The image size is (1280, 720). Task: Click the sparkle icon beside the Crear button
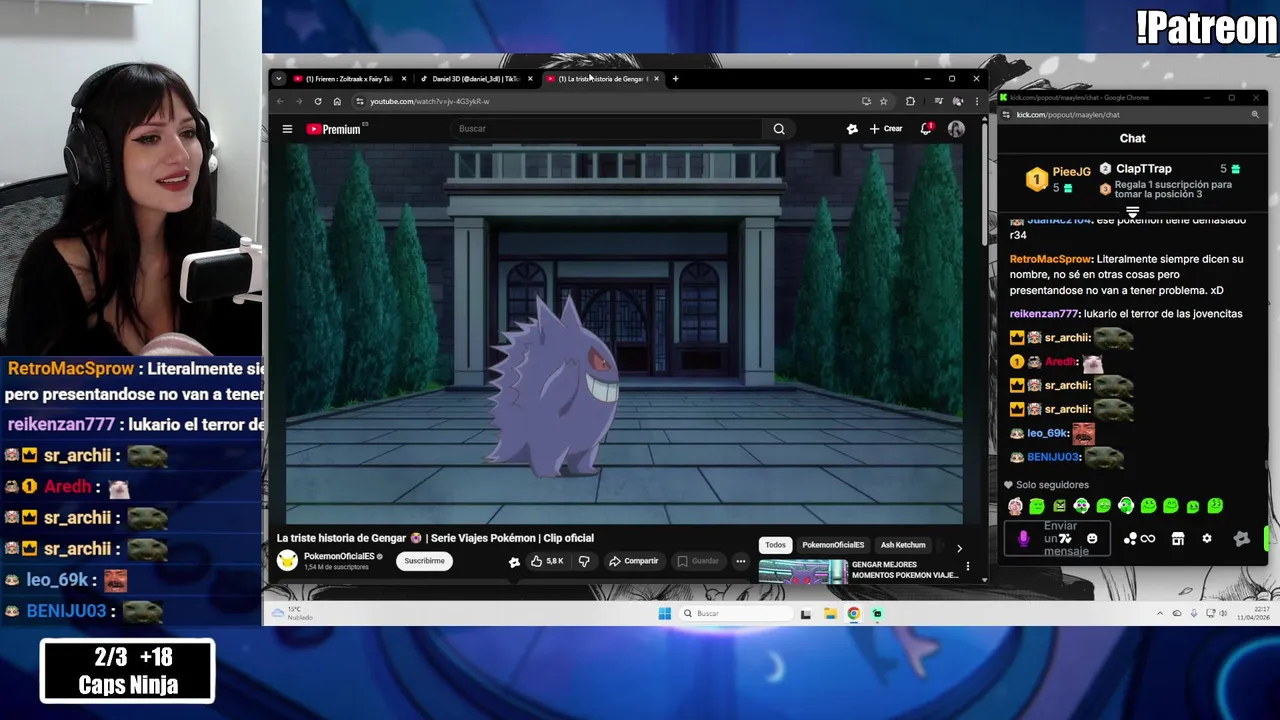852,129
